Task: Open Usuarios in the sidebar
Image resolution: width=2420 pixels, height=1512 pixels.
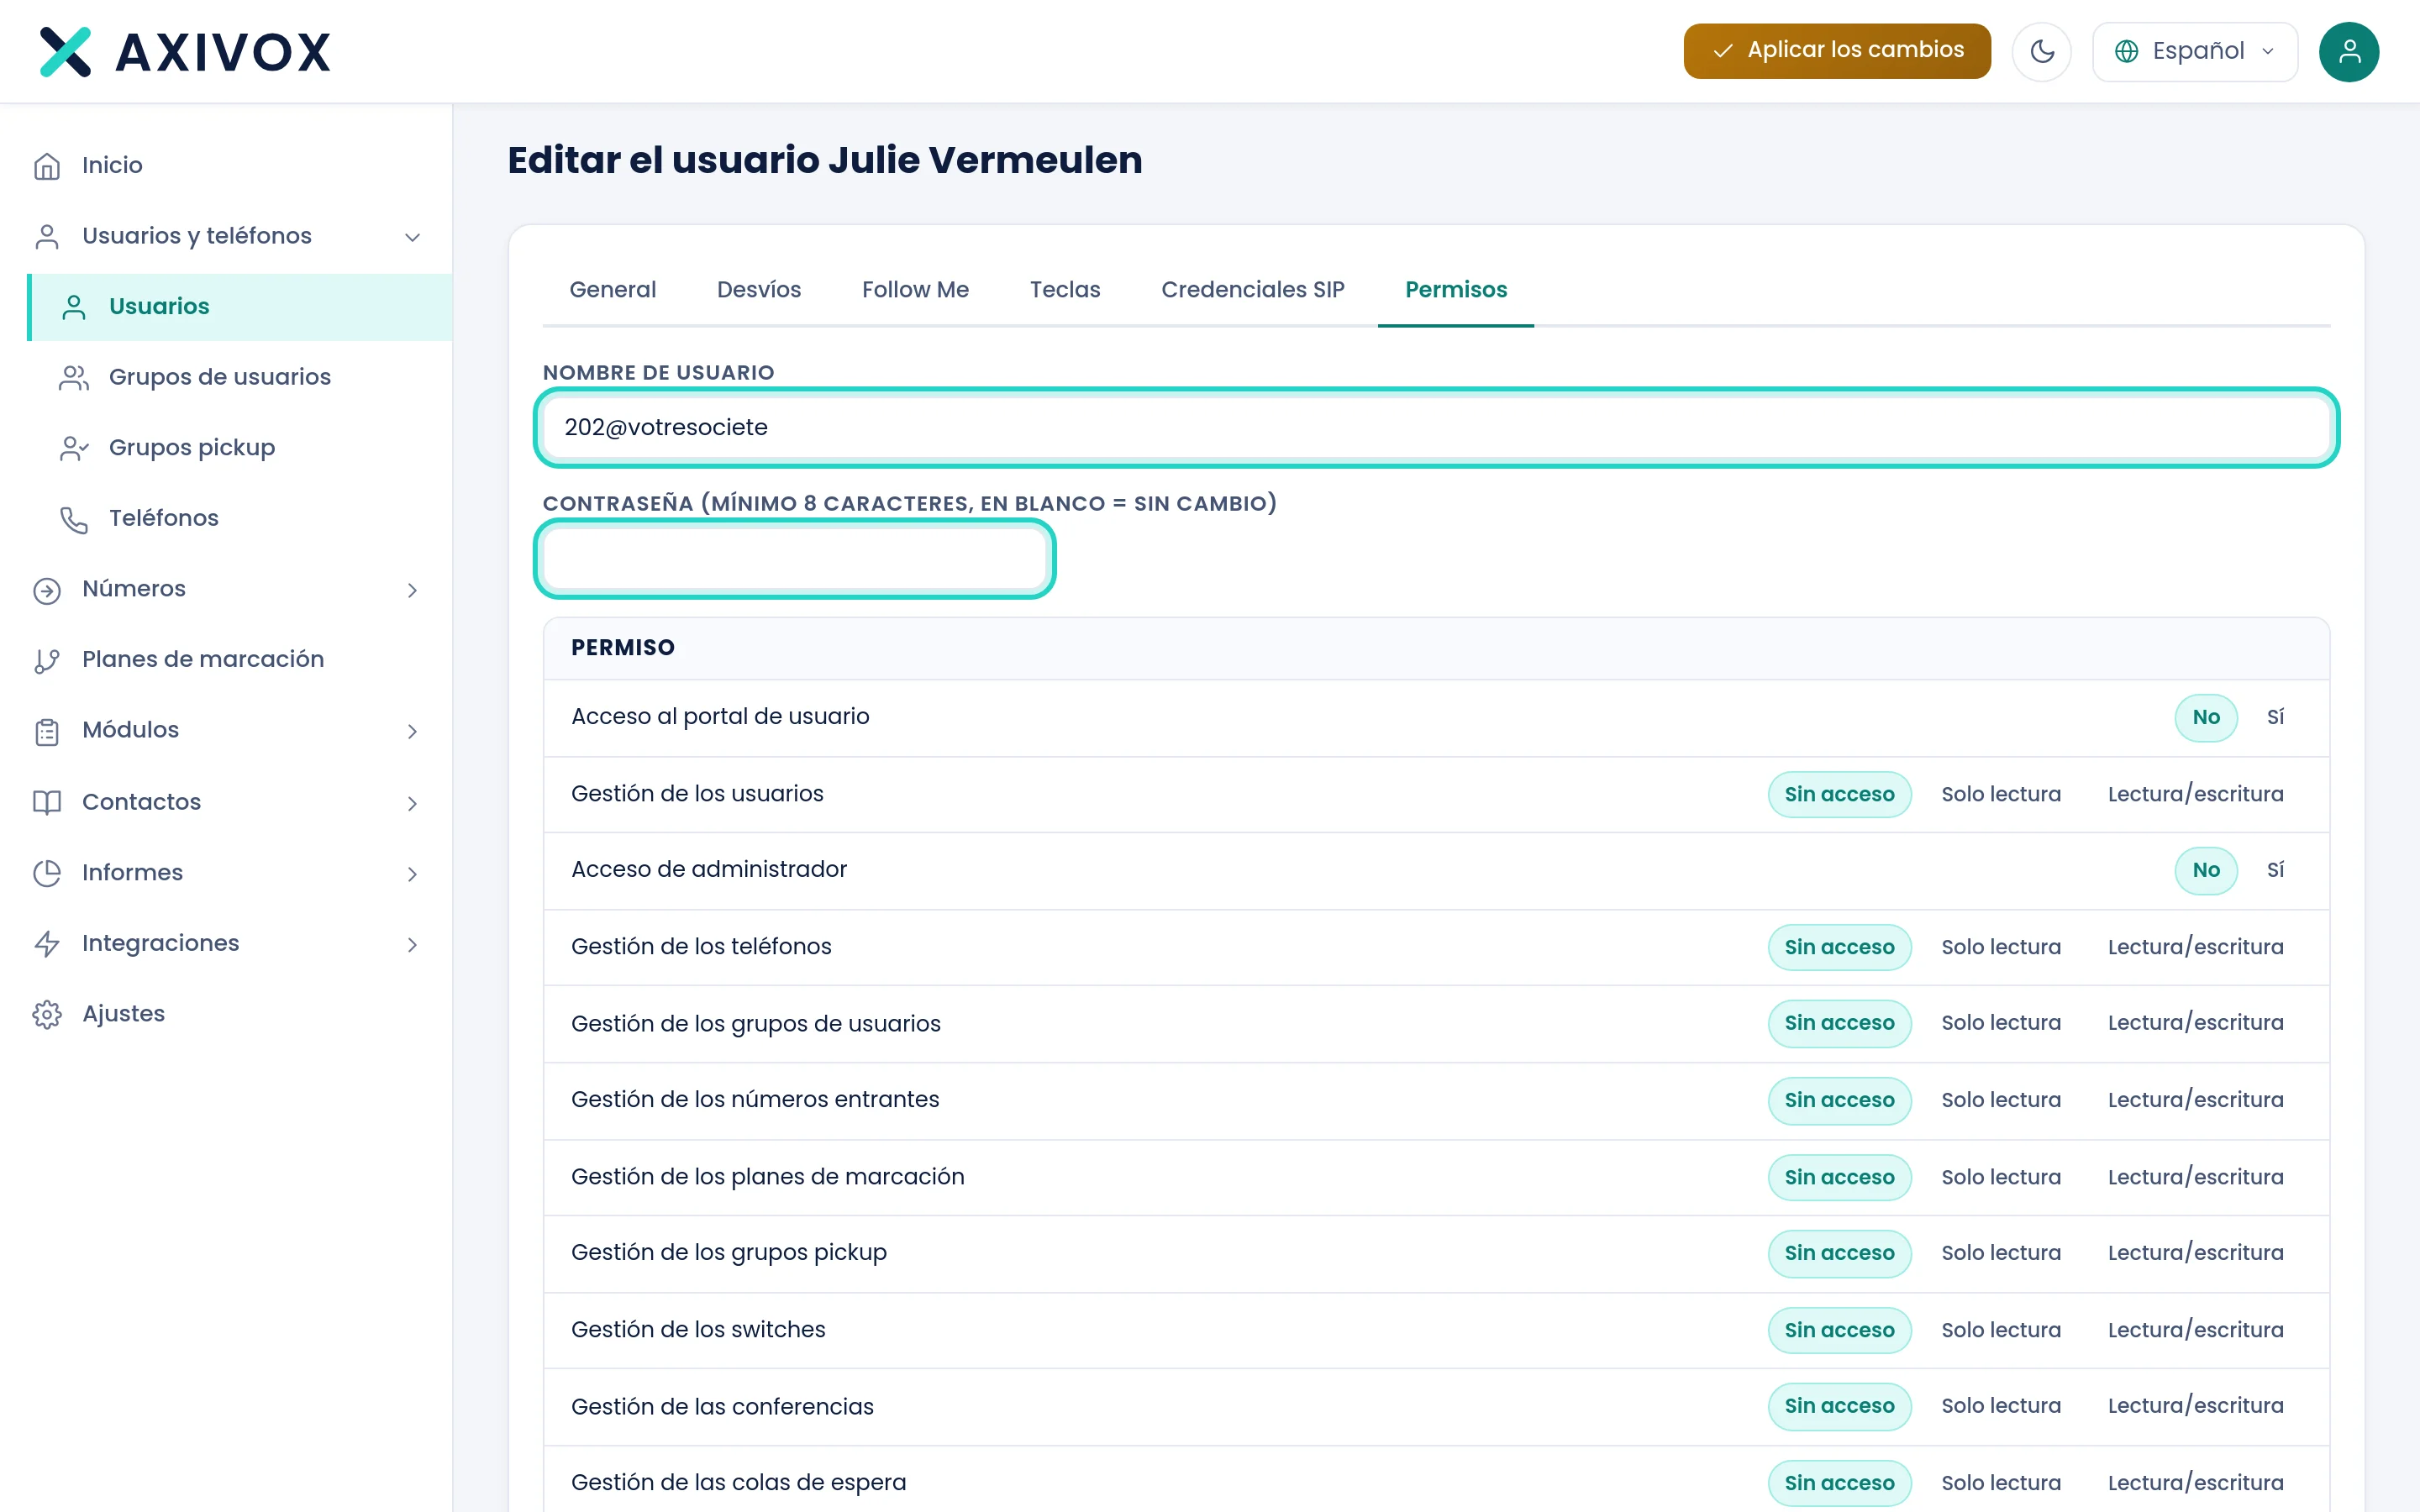Action: tap(240, 307)
